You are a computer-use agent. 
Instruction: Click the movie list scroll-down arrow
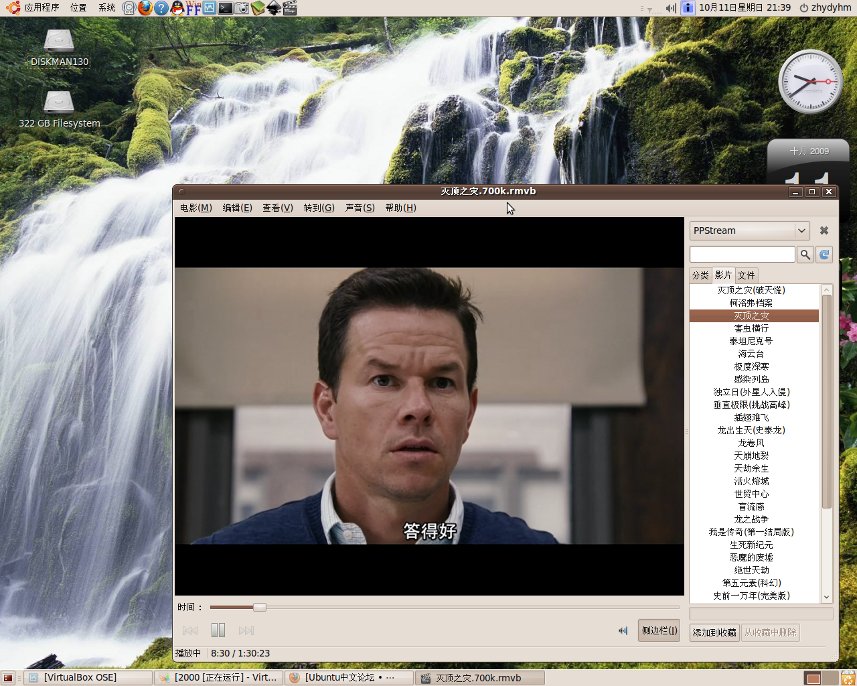coord(826,597)
